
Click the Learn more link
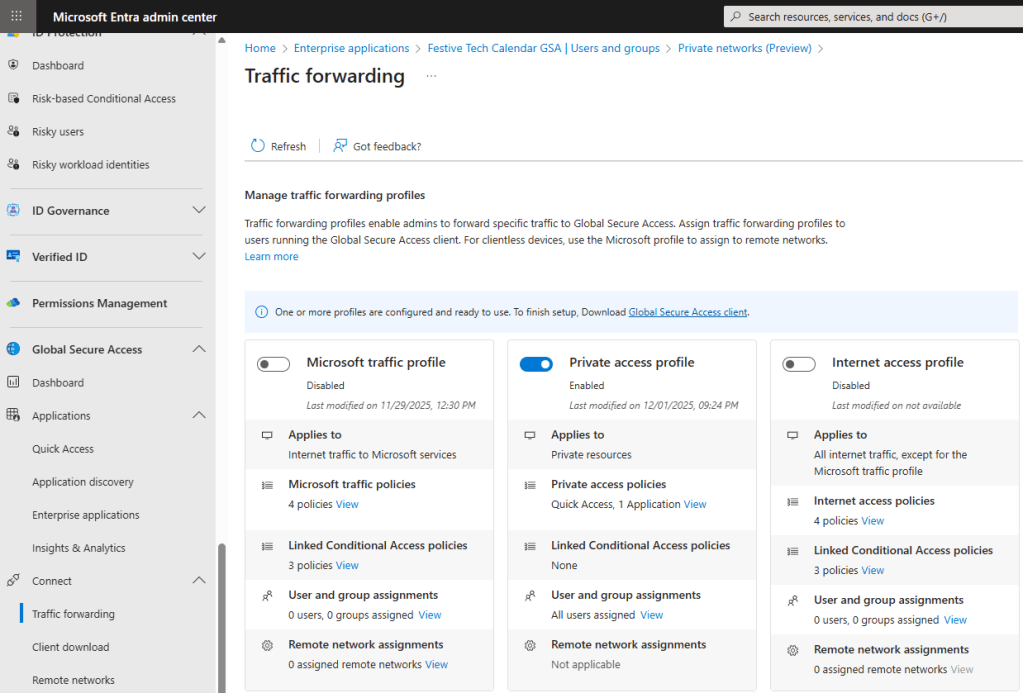[x=271, y=257]
